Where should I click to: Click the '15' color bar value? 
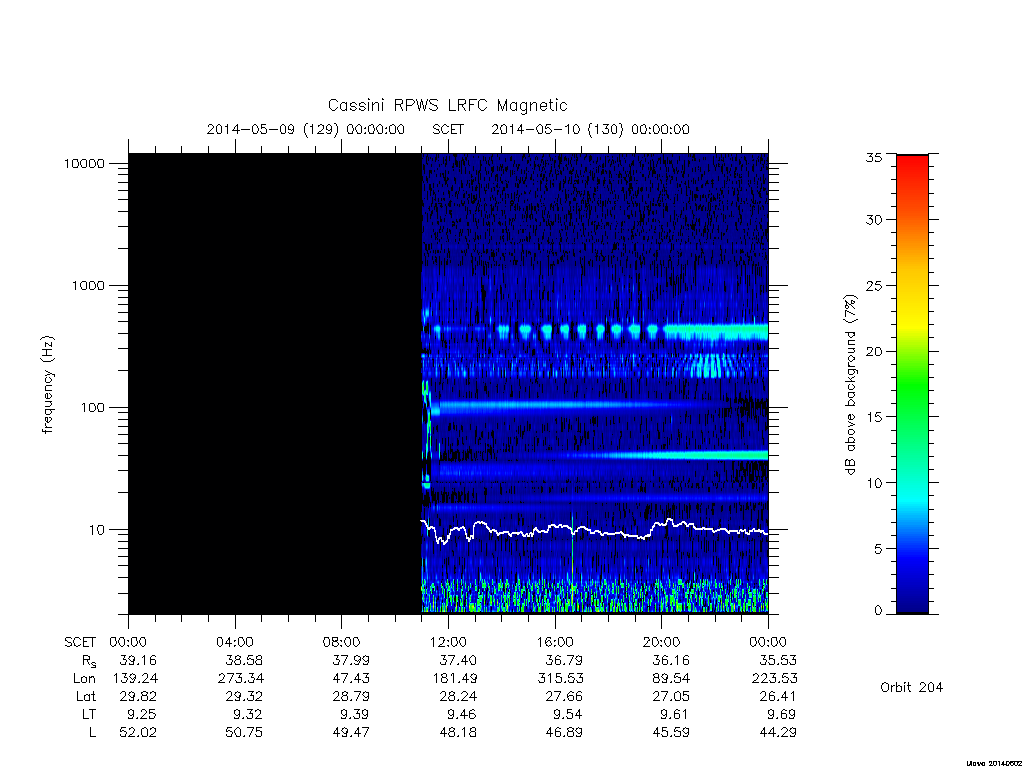pos(874,417)
